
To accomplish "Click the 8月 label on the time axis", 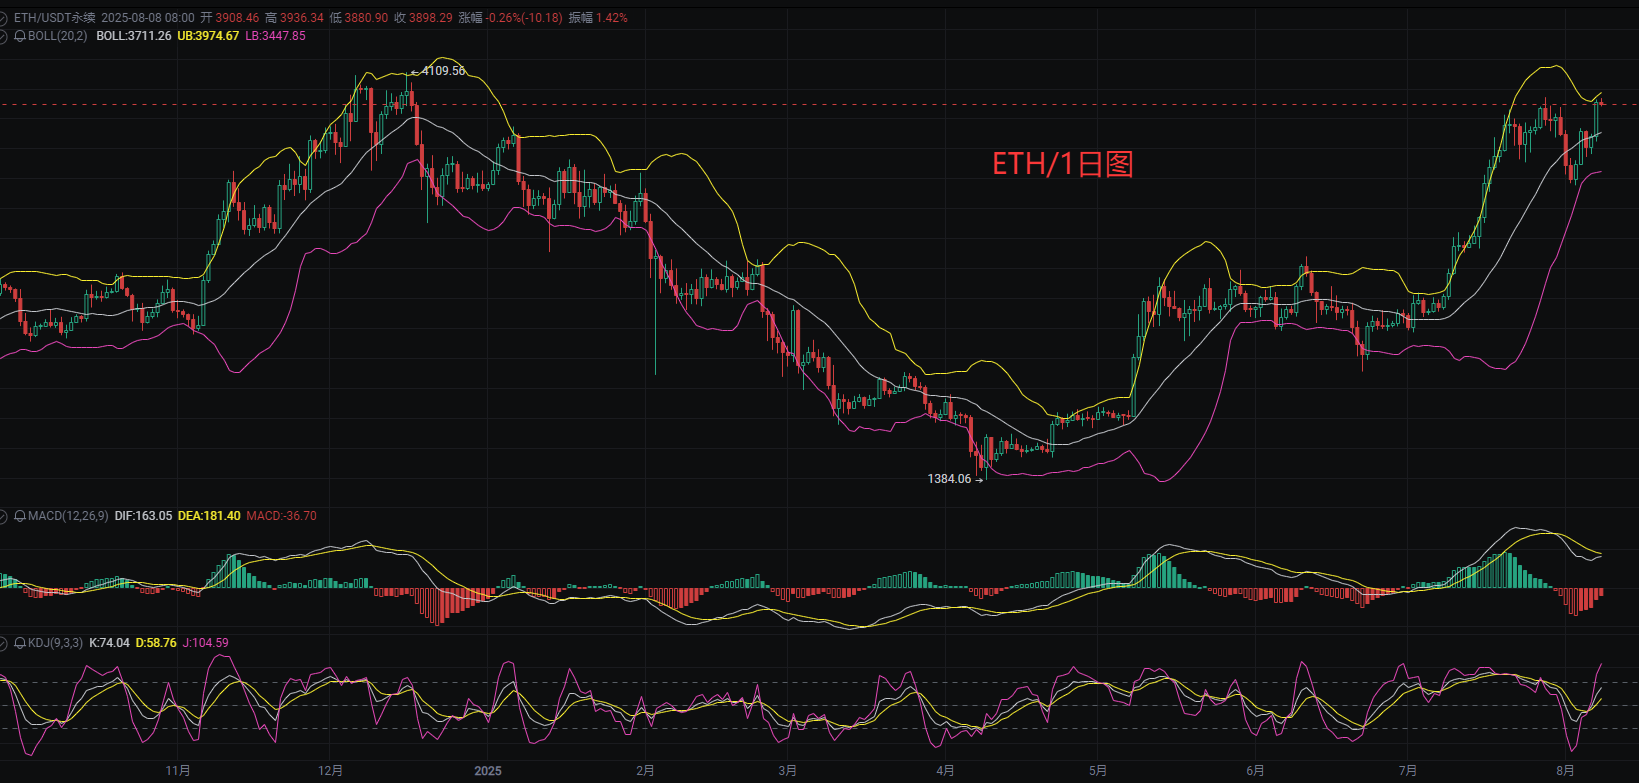I will pyautogui.click(x=1566, y=771).
